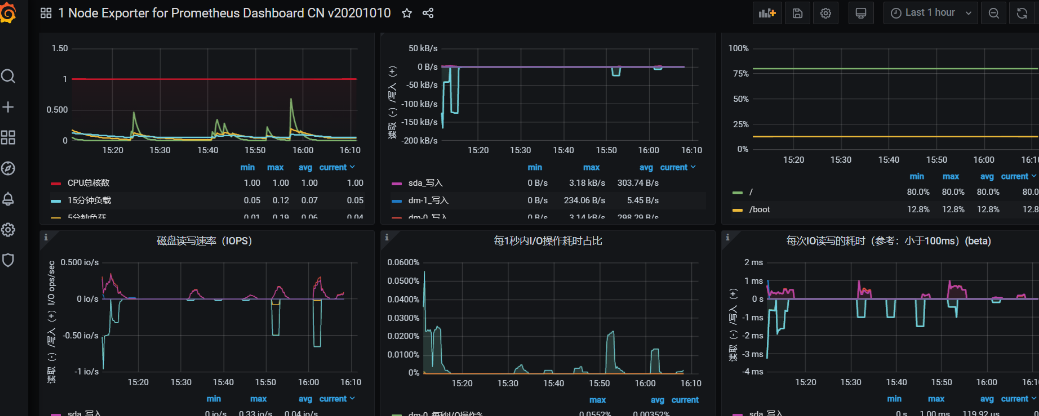Viewport: 1039px width, 416px height.
Task: Toggle the 'CPU总核数' series in legend
Action: 90,183
